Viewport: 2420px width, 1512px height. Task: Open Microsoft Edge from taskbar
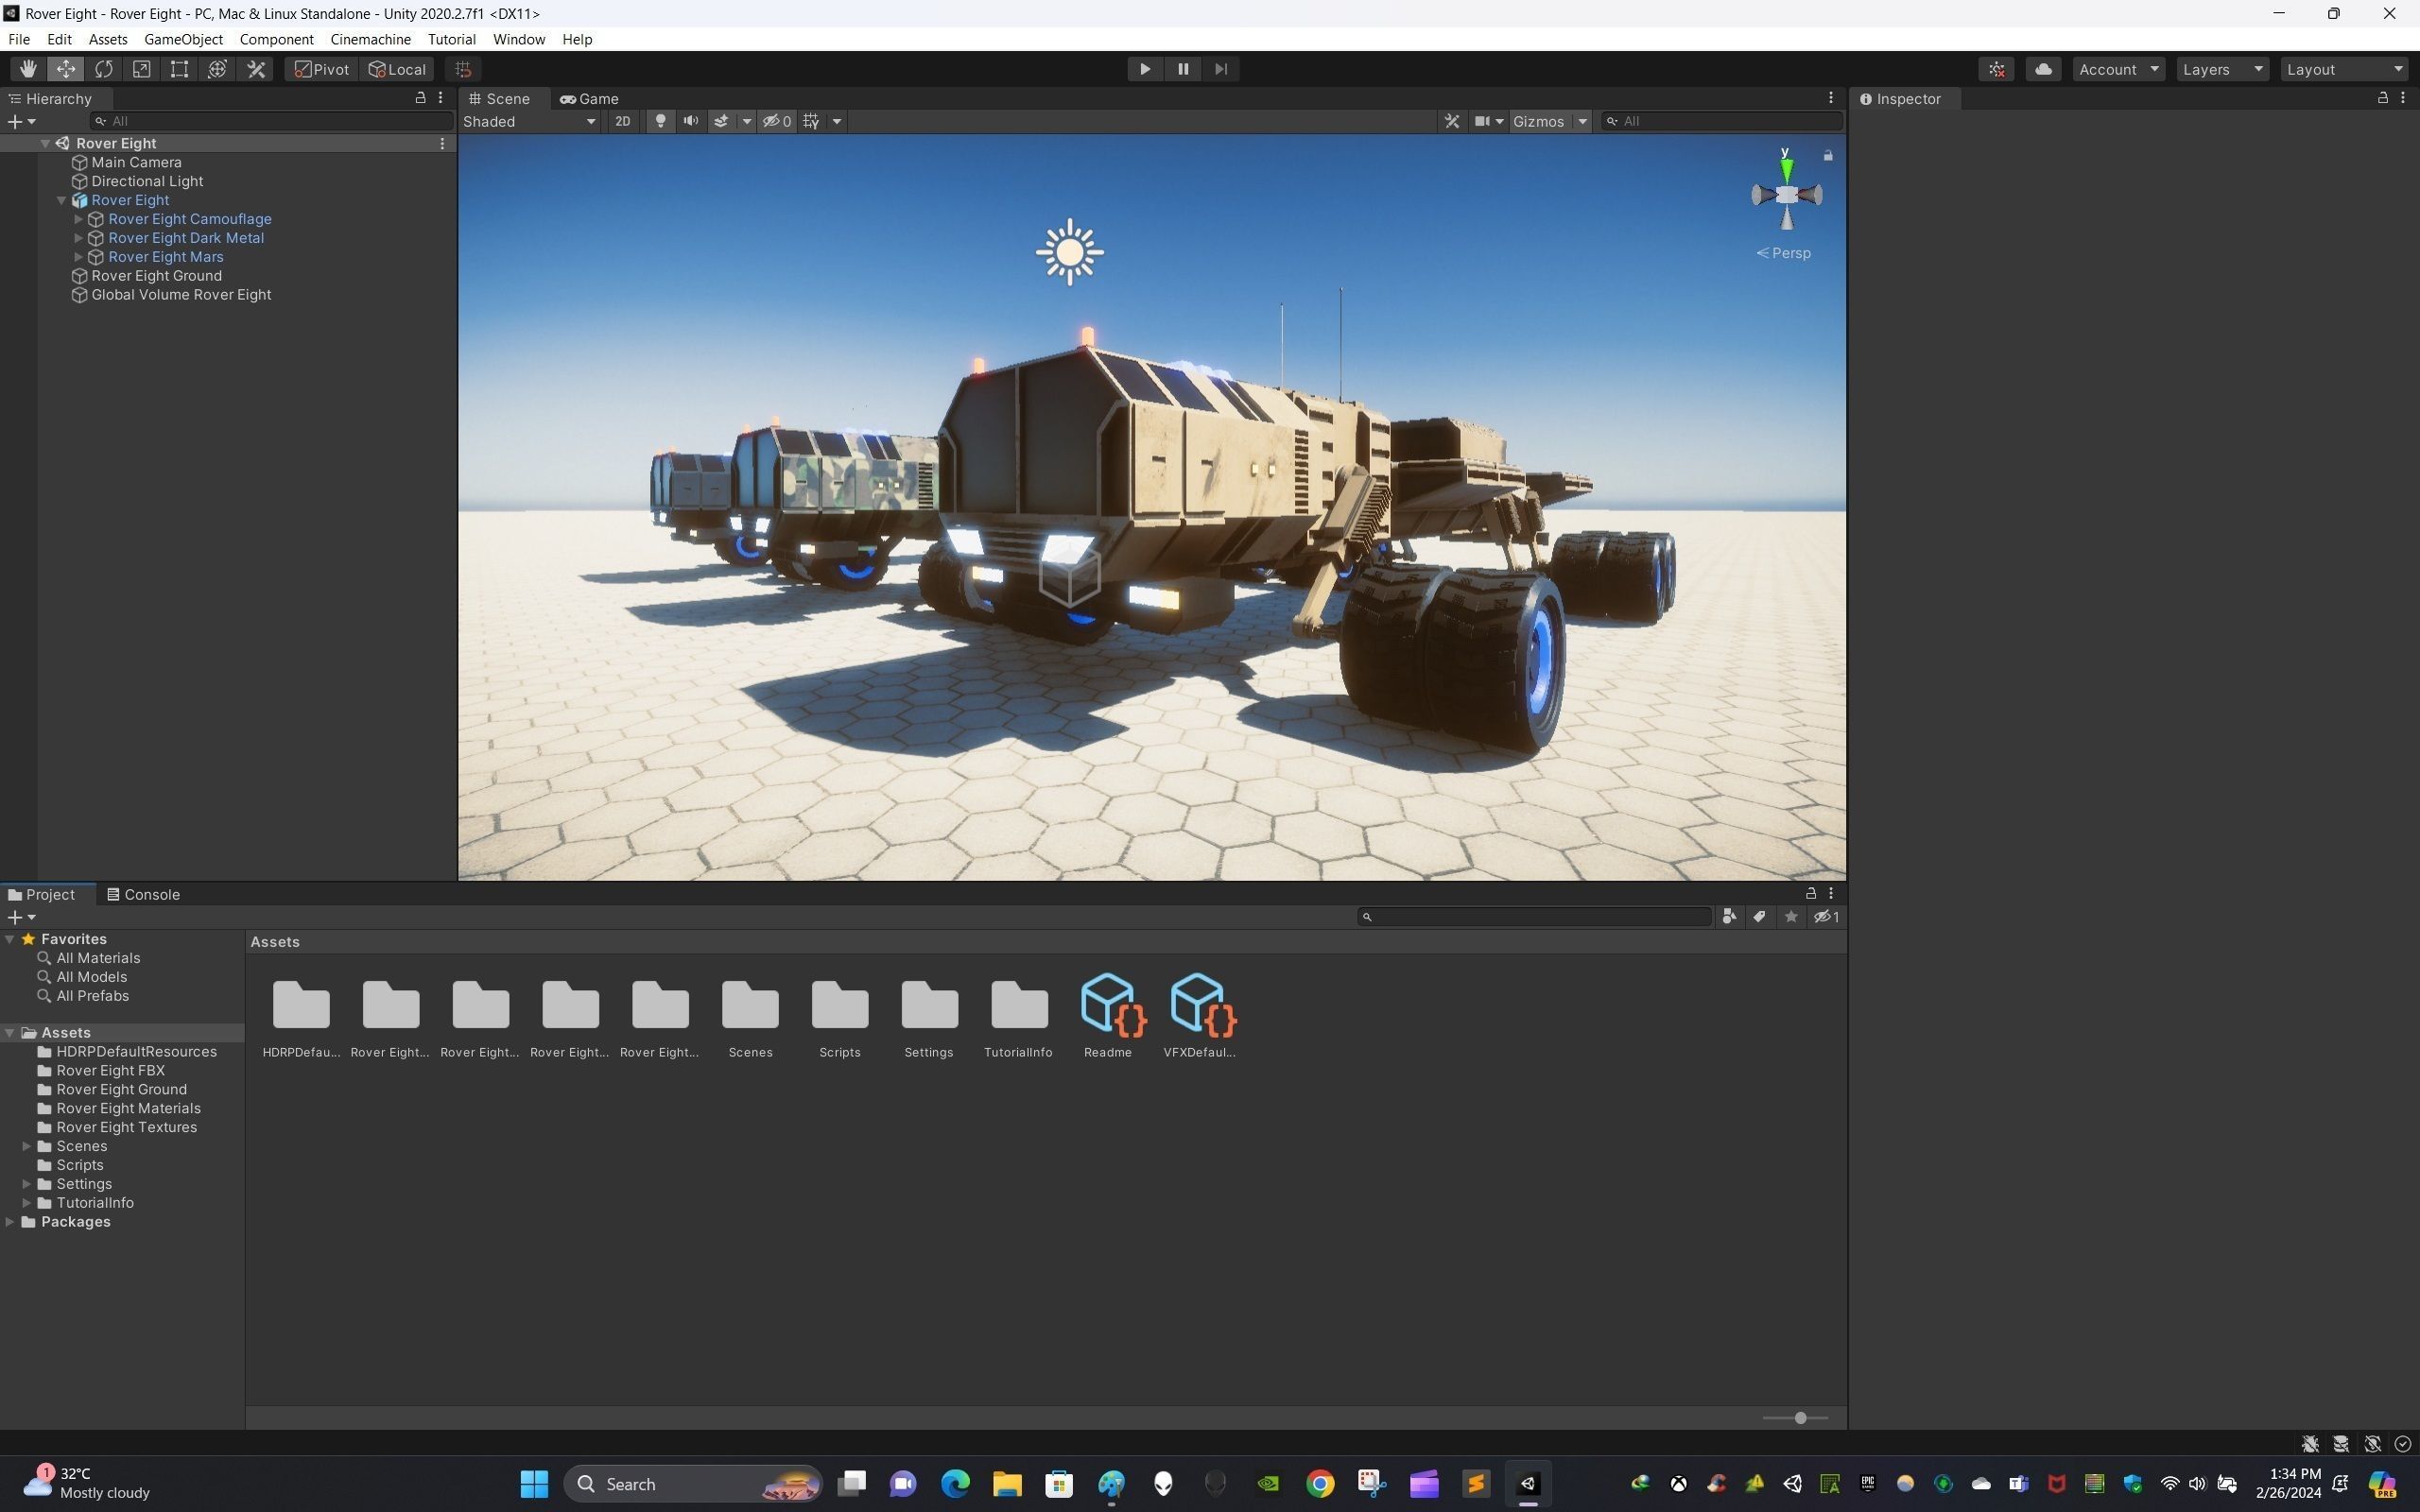(x=955, y=1484)
